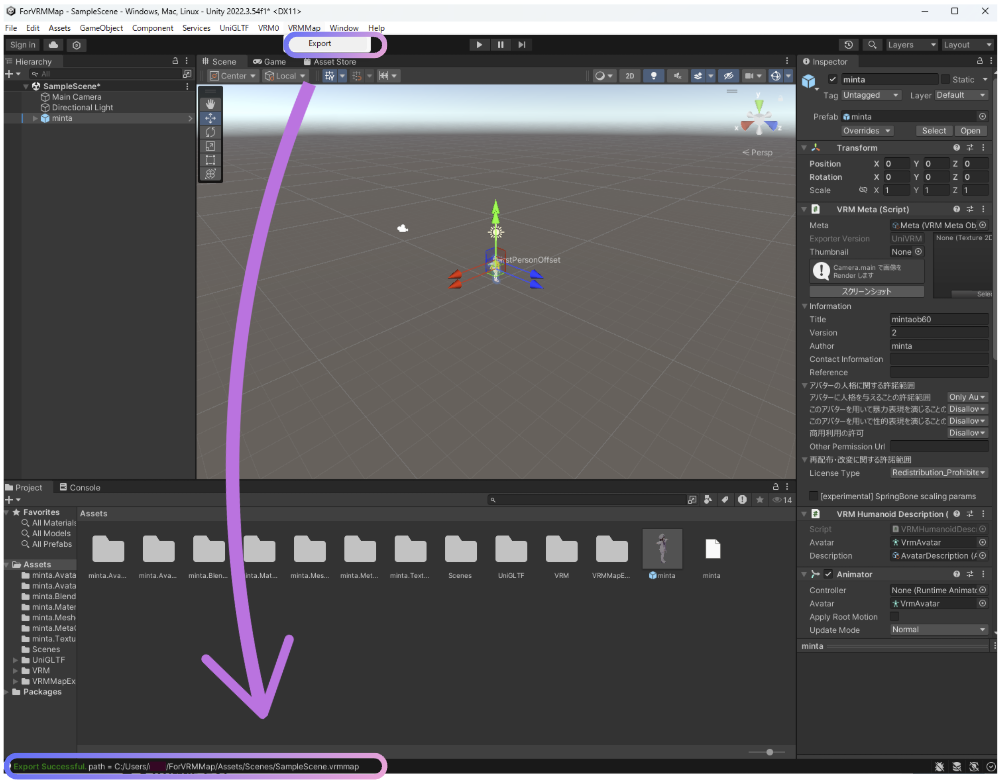Select the Scale tool
Screen dimensions: 1000x780
(x=210, y=146)
